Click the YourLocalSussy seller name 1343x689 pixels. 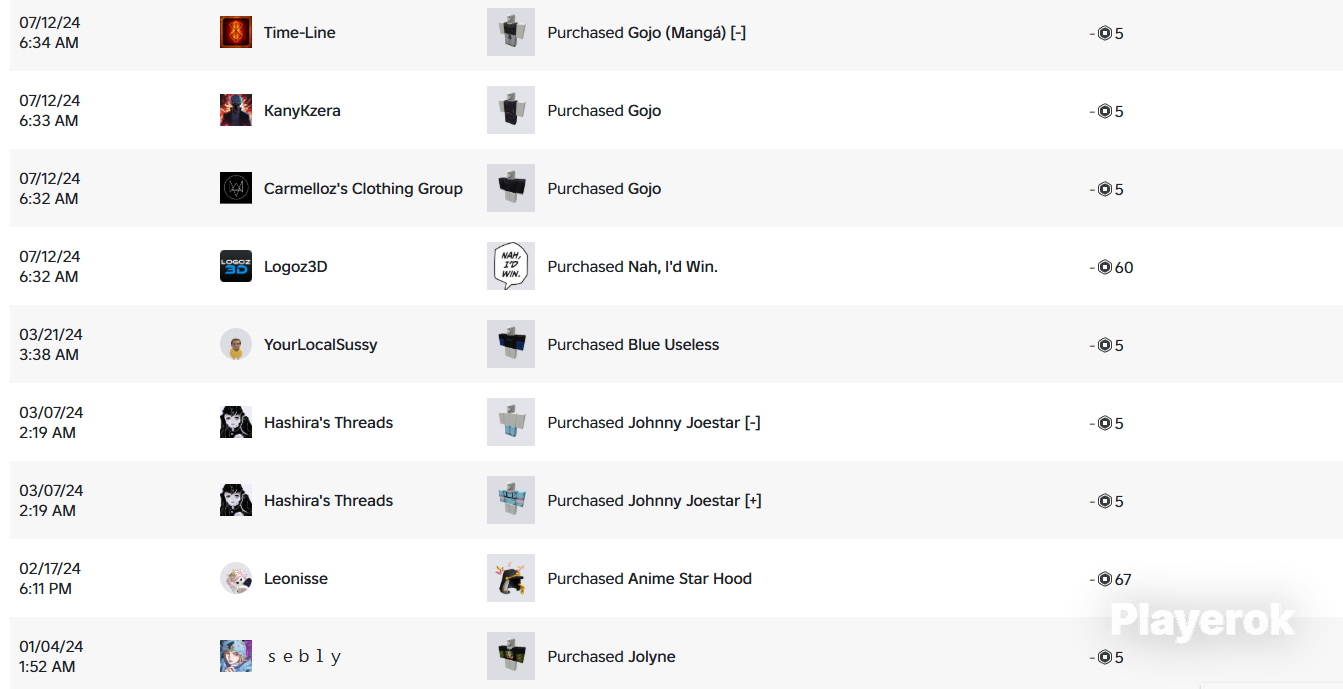click(321, 344)
